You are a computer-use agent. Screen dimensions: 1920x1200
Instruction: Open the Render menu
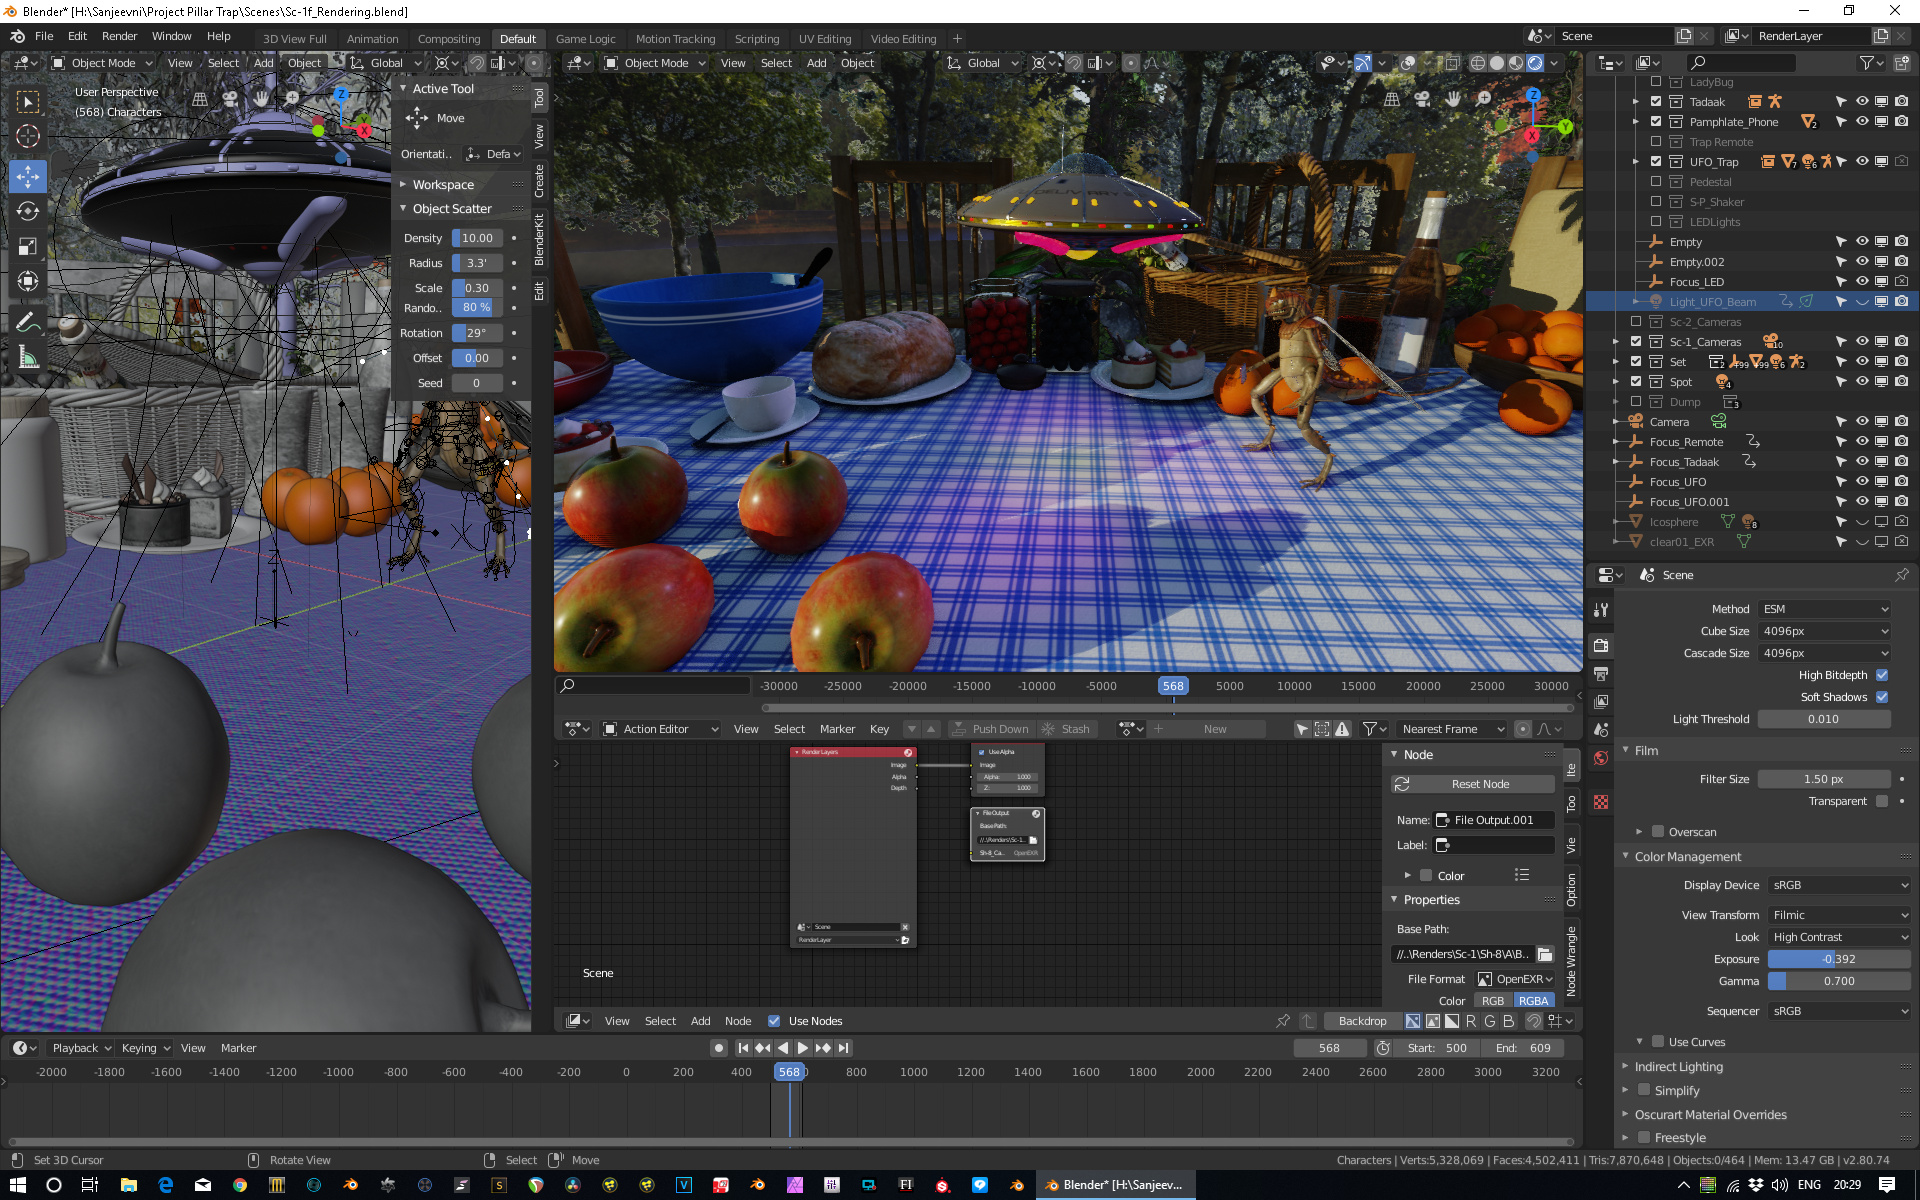click(119, 36)
